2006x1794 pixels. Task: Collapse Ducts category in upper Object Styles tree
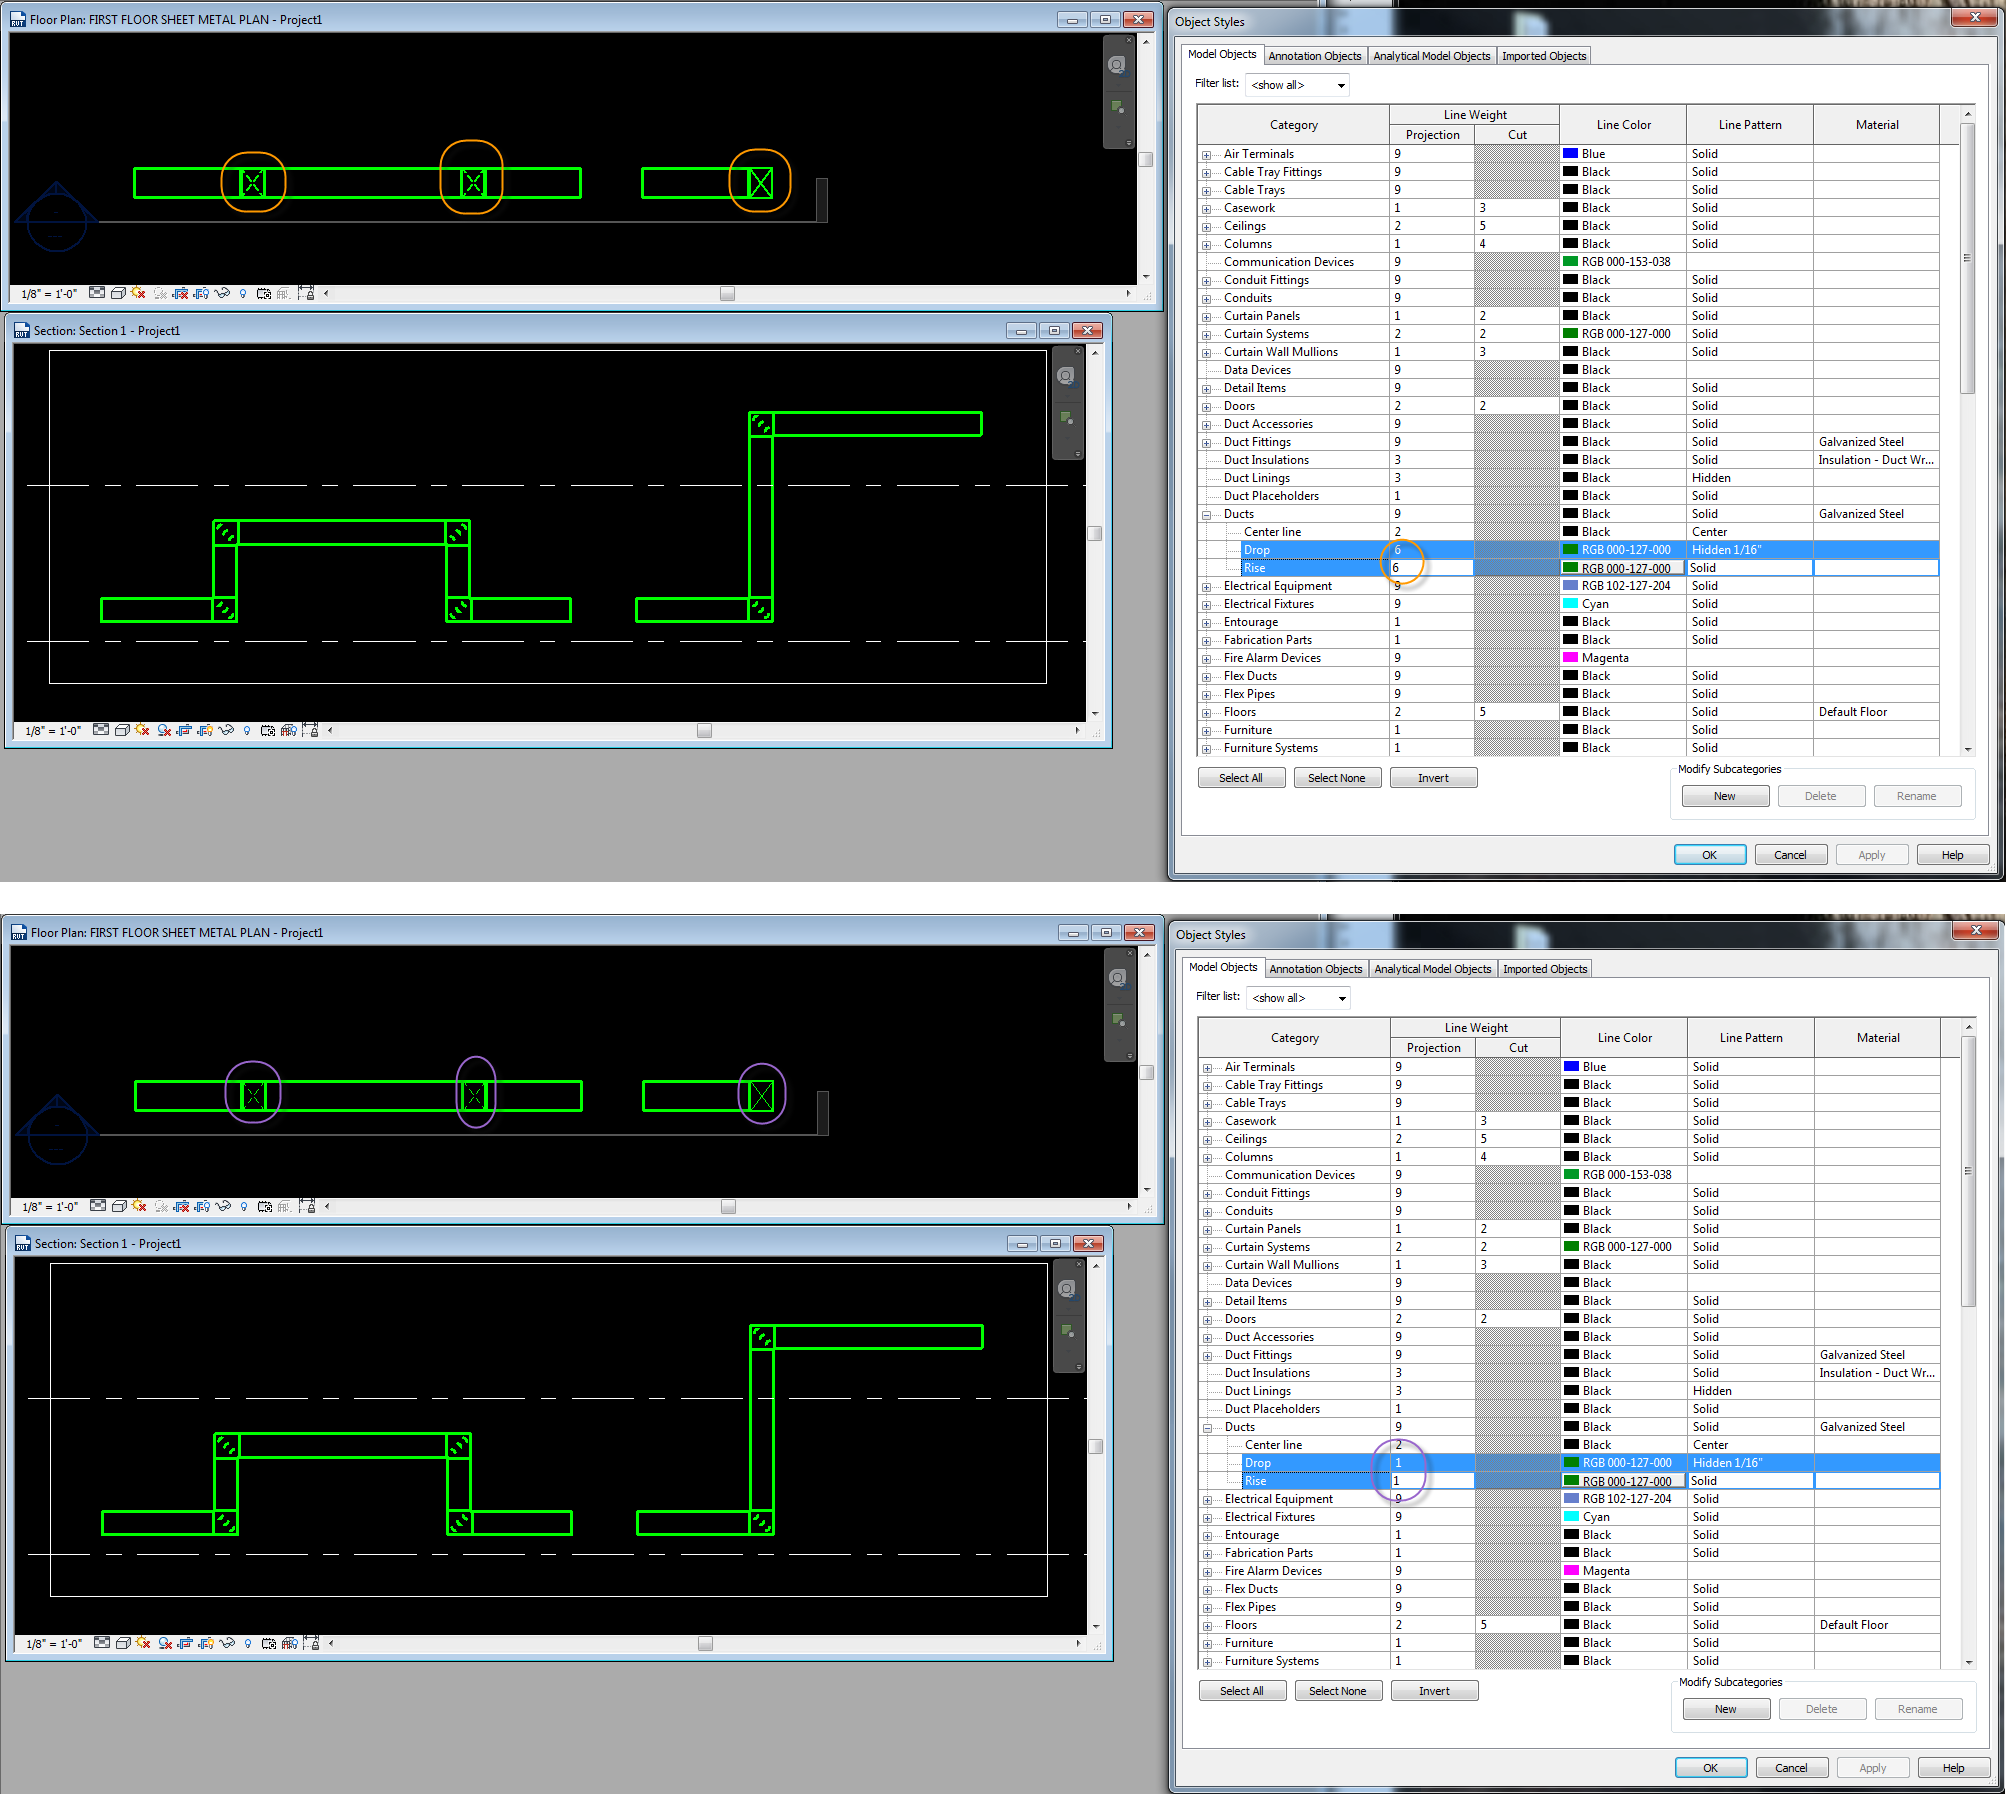point(1207,515)
